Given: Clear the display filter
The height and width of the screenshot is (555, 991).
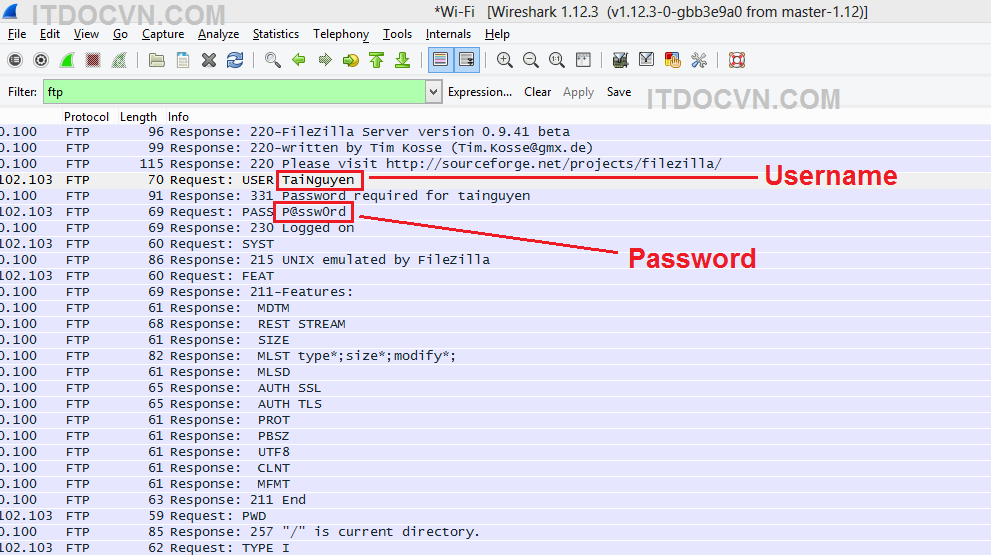Looking at the screenshot, I should tap(537, 92).
